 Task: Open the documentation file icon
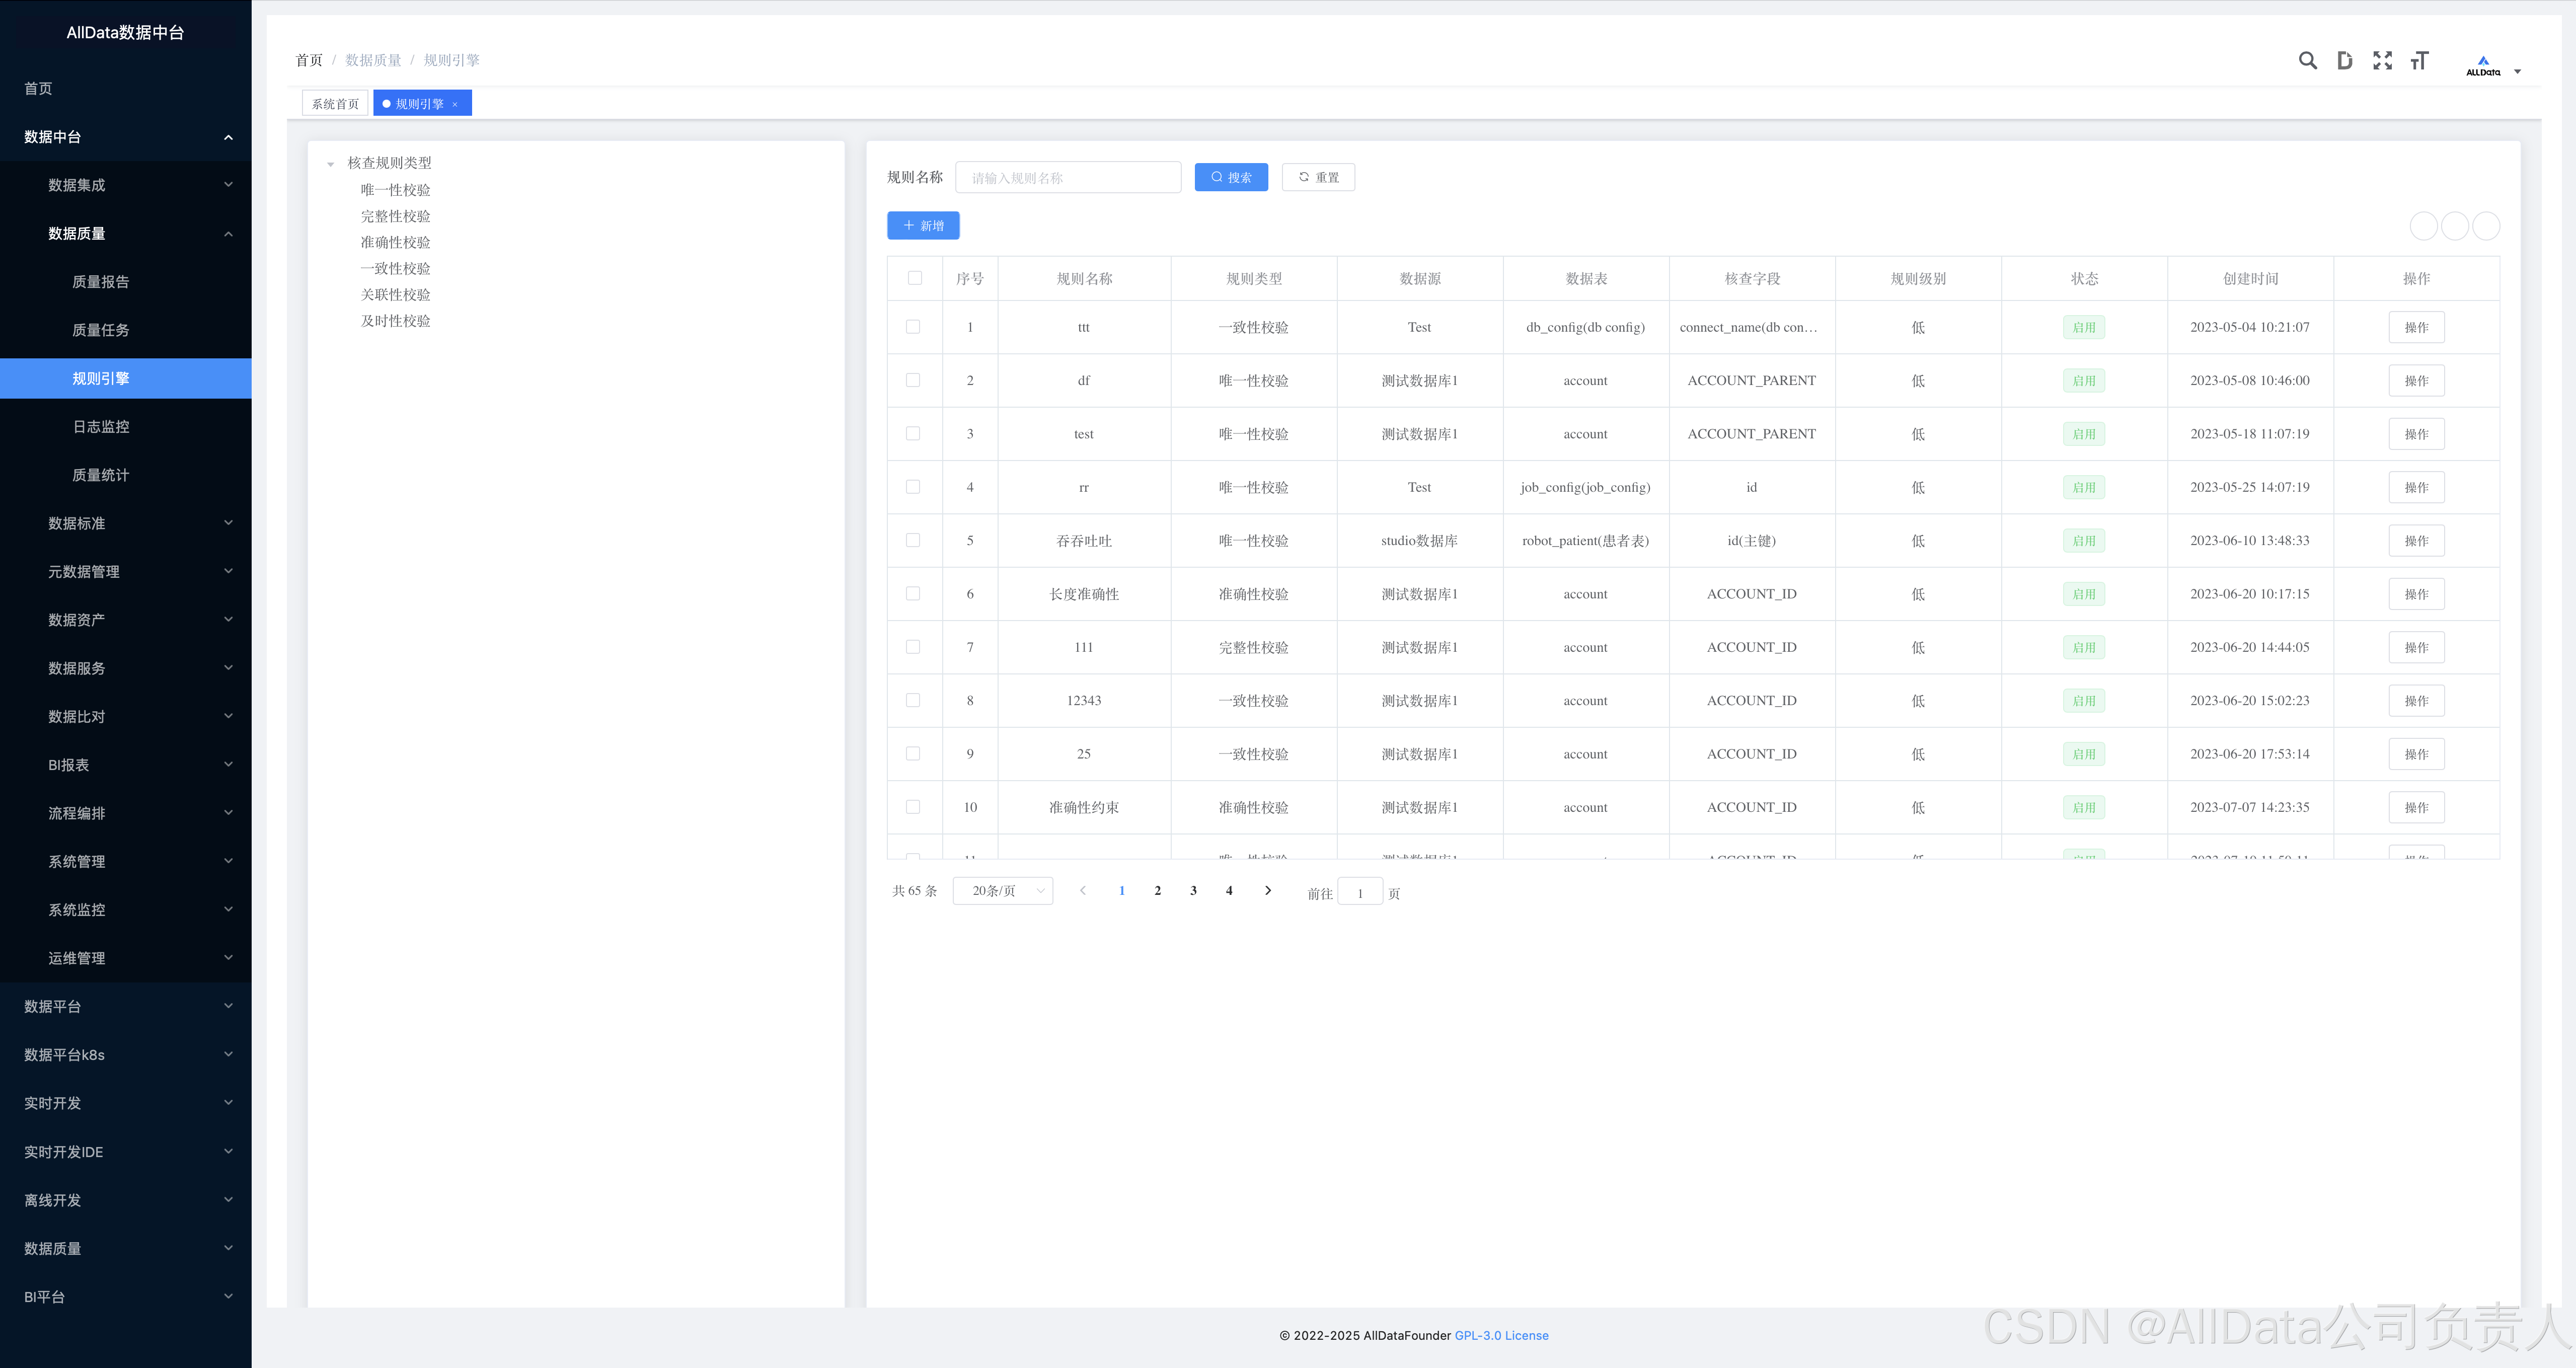(2344, 61)
